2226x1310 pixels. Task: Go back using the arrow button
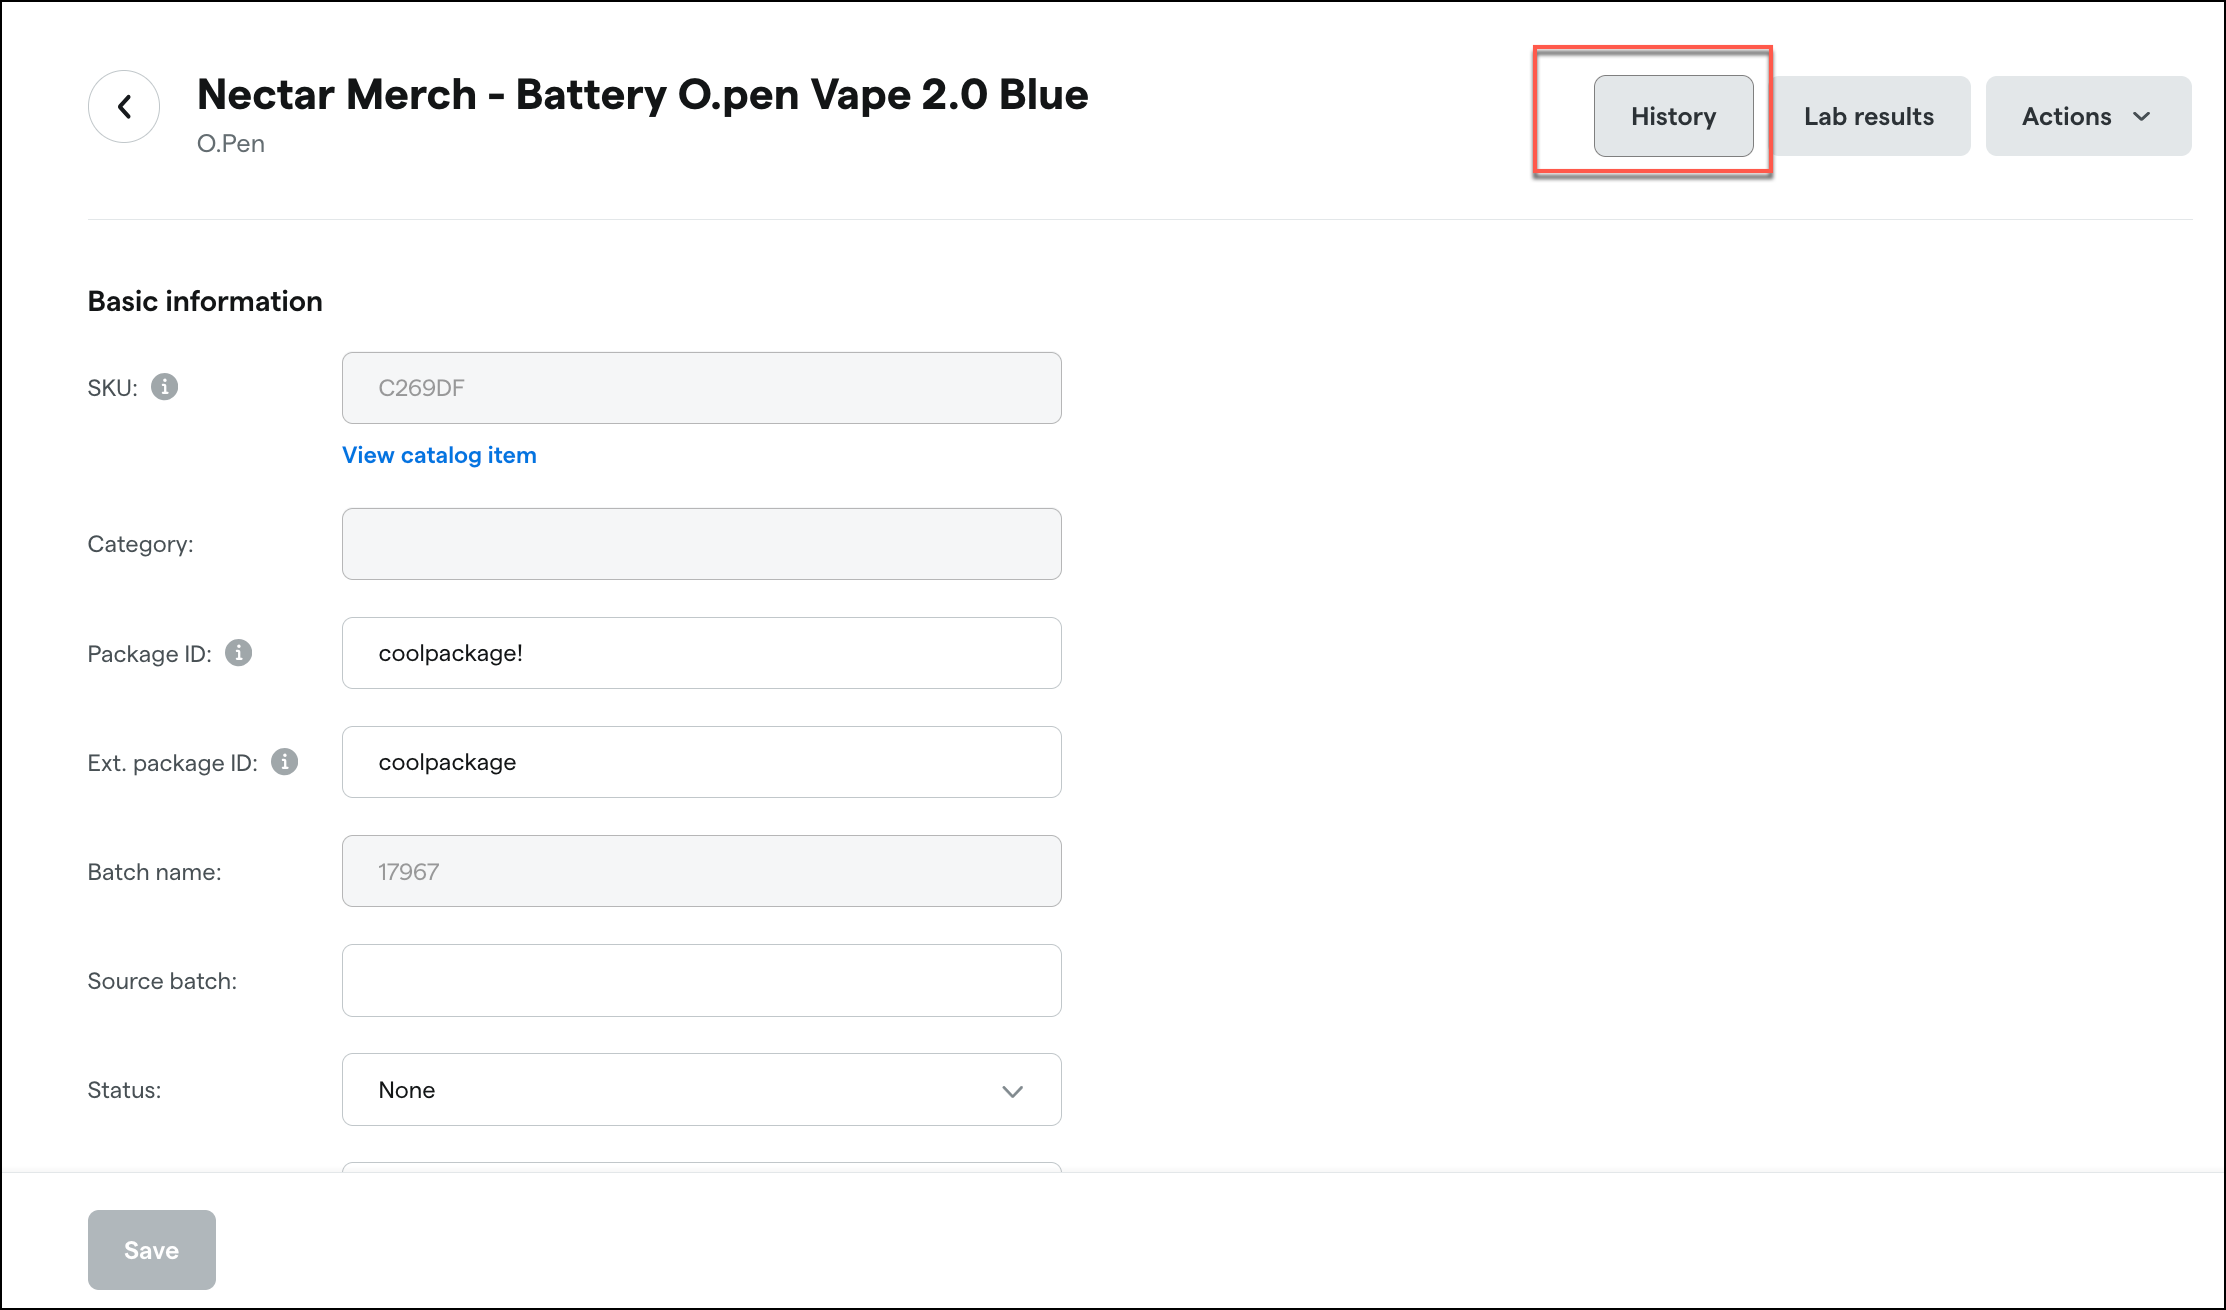(124, 106)
